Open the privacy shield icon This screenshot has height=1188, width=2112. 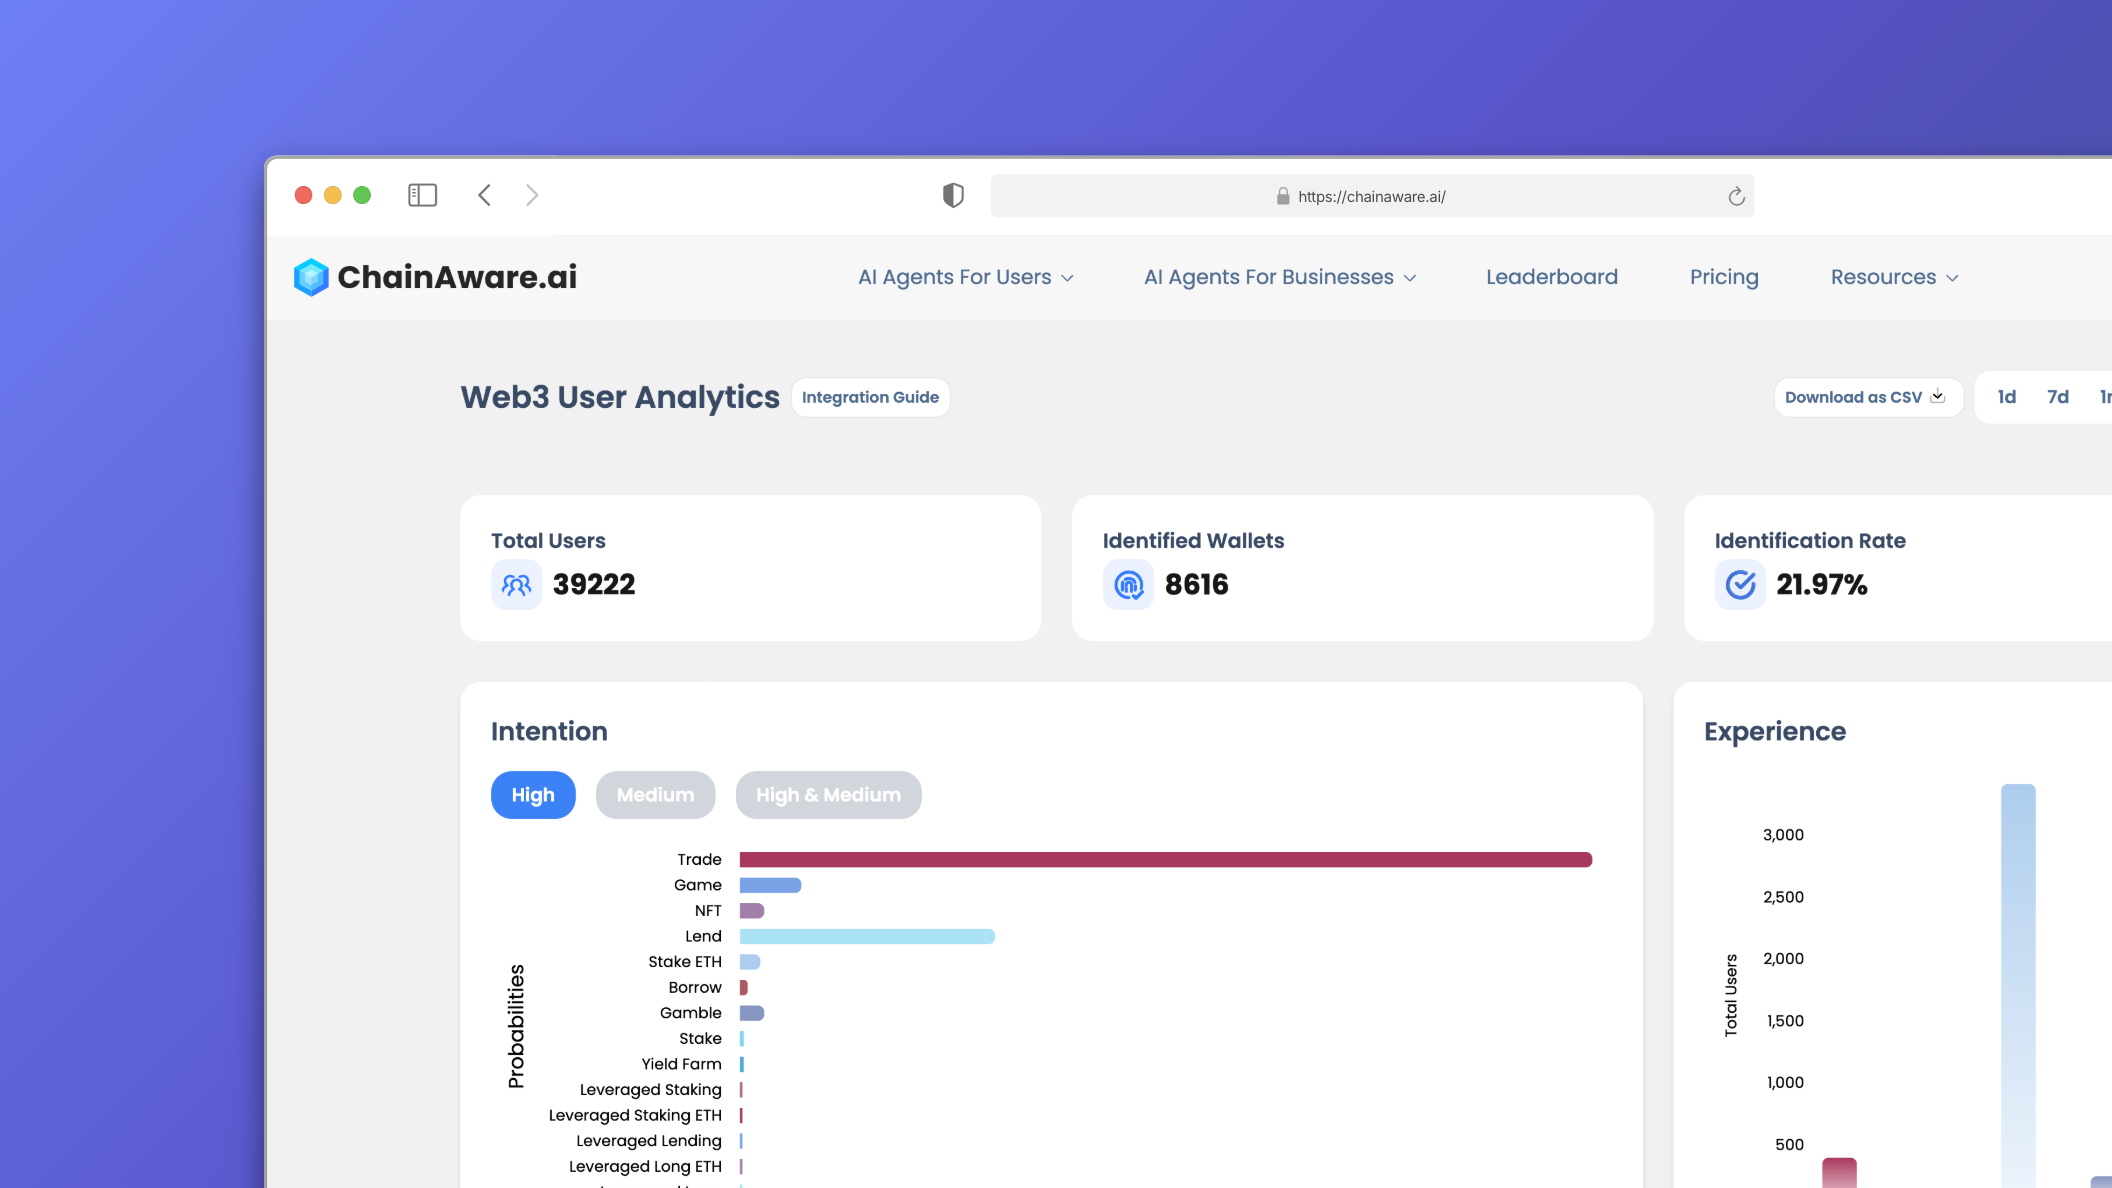(953, 195)
